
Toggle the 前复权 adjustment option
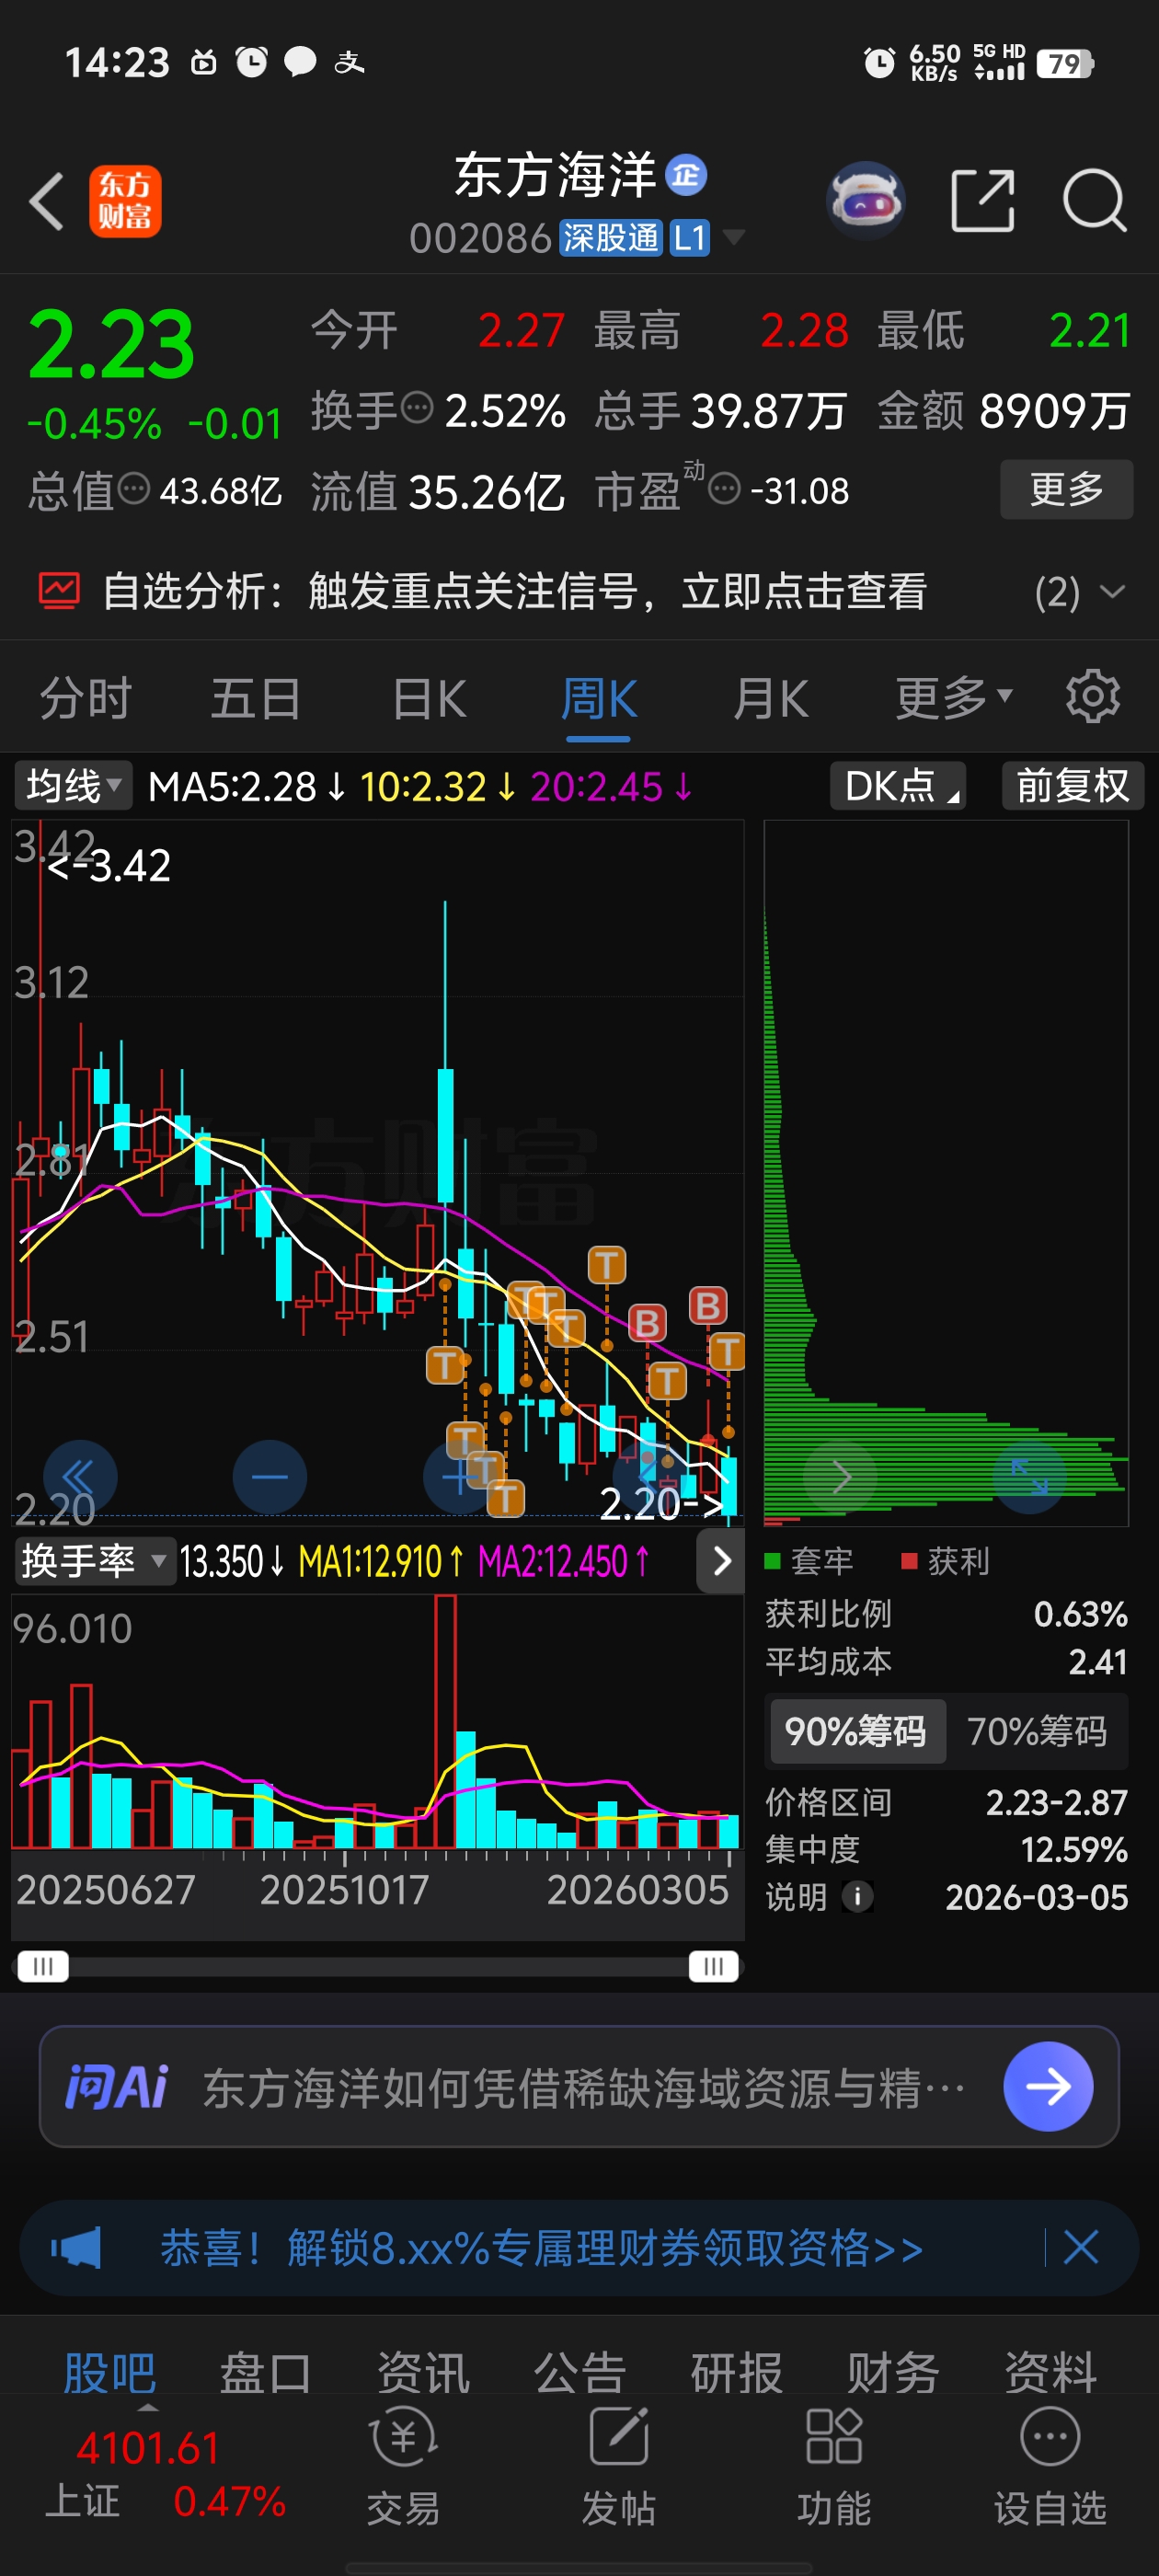(1072, 786)
